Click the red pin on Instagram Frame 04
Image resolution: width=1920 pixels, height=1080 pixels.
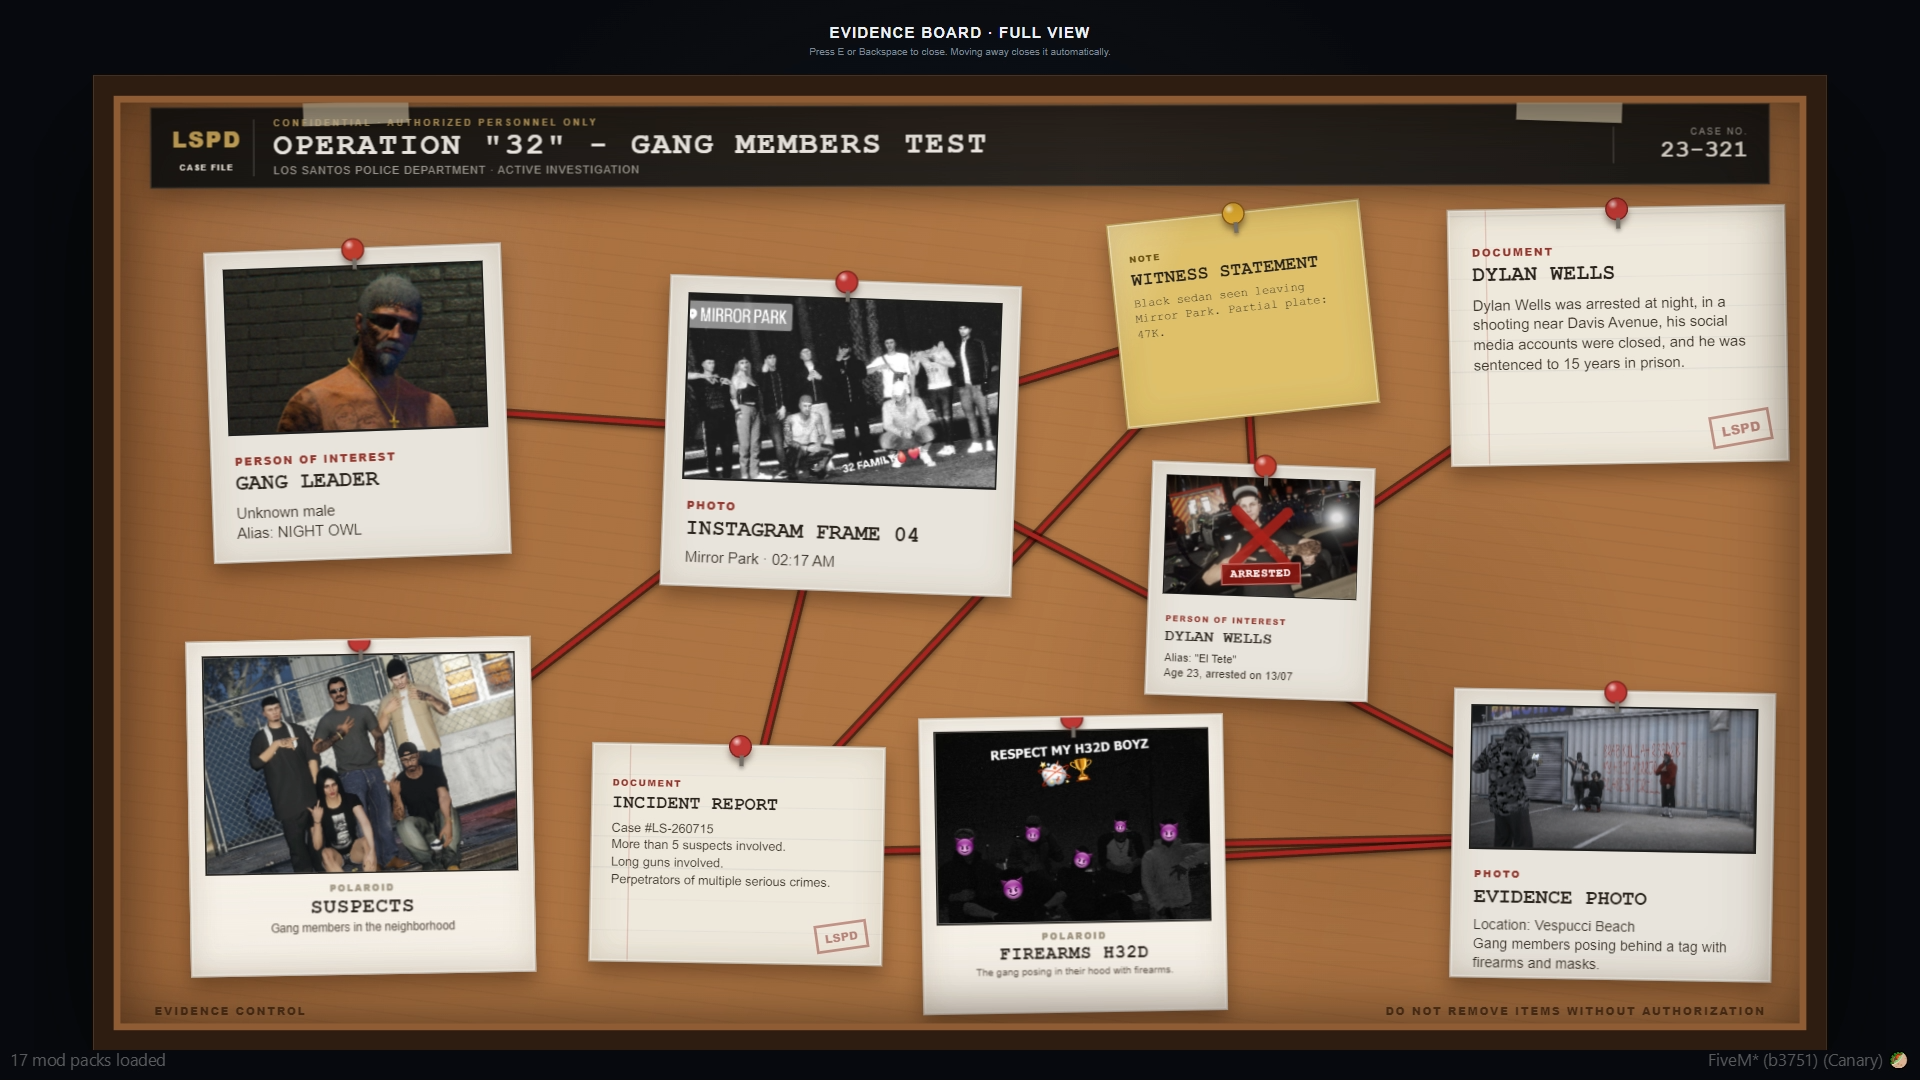846,282
